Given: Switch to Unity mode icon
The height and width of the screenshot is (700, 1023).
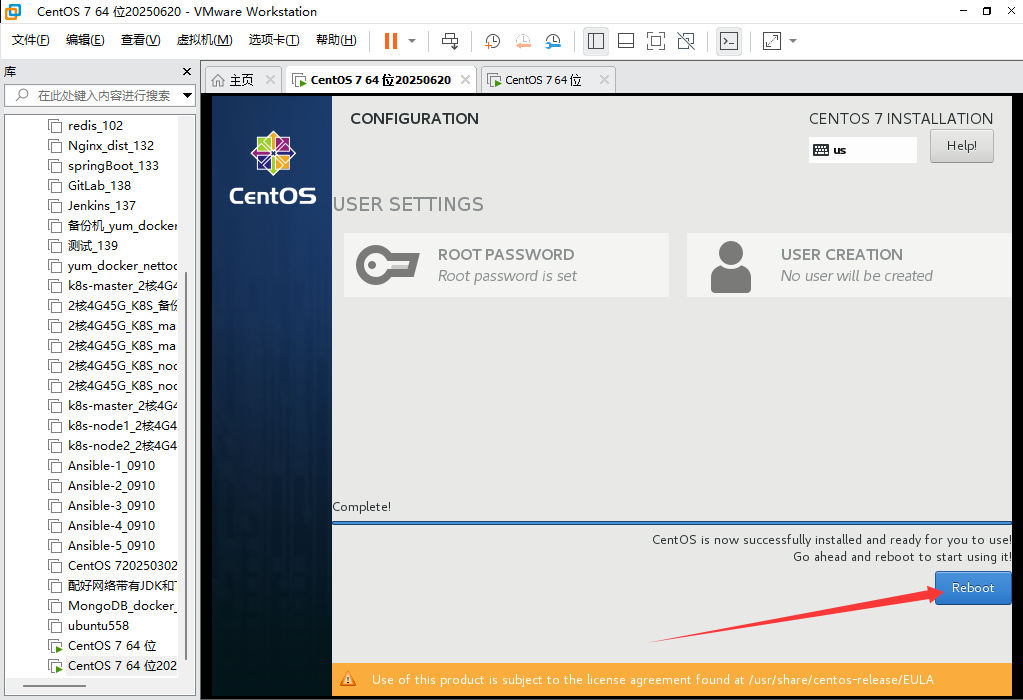Looking at the screenshot, I should (687, 41).
